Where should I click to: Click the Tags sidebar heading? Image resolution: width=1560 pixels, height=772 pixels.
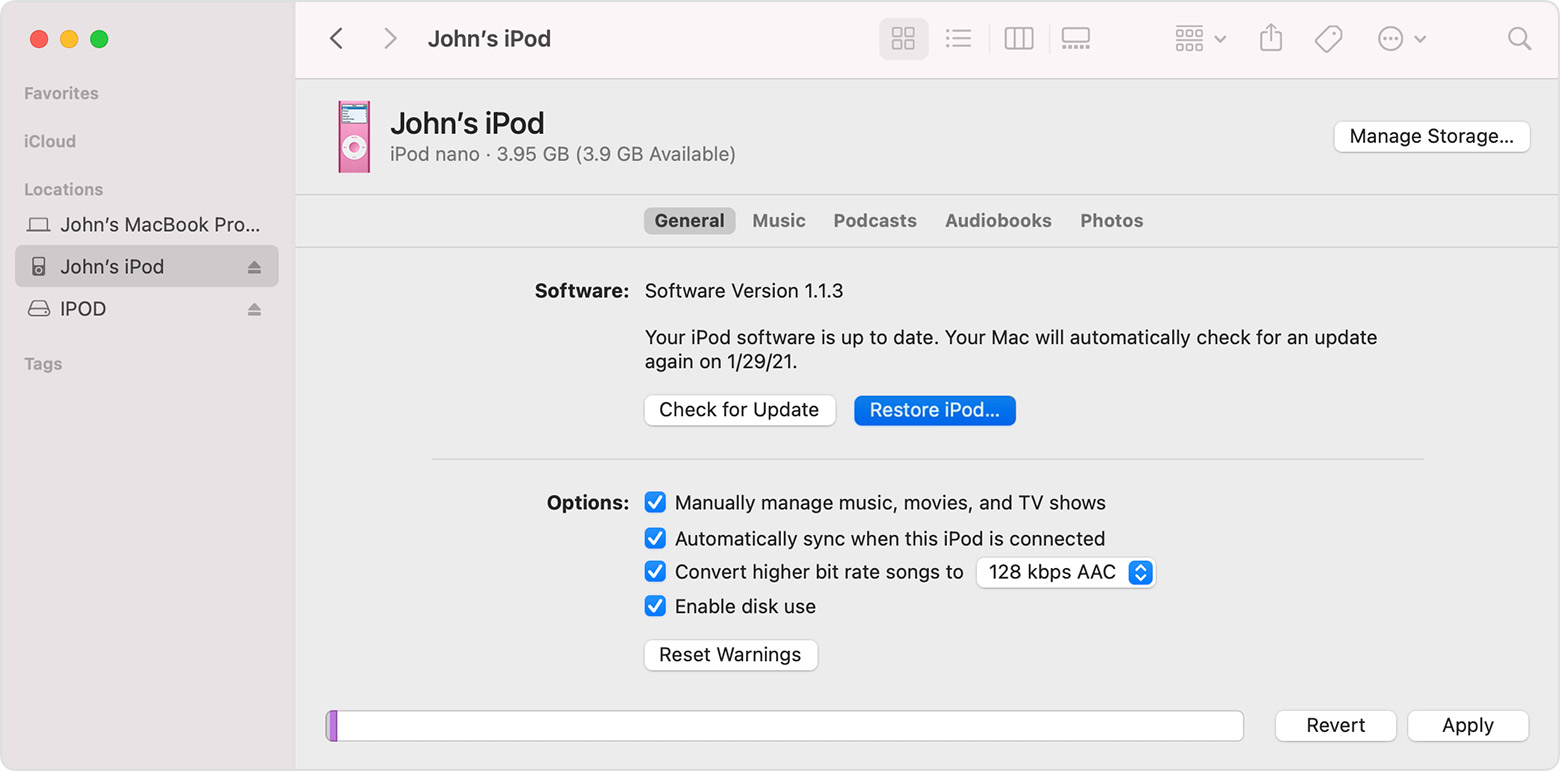coord(43,364)
